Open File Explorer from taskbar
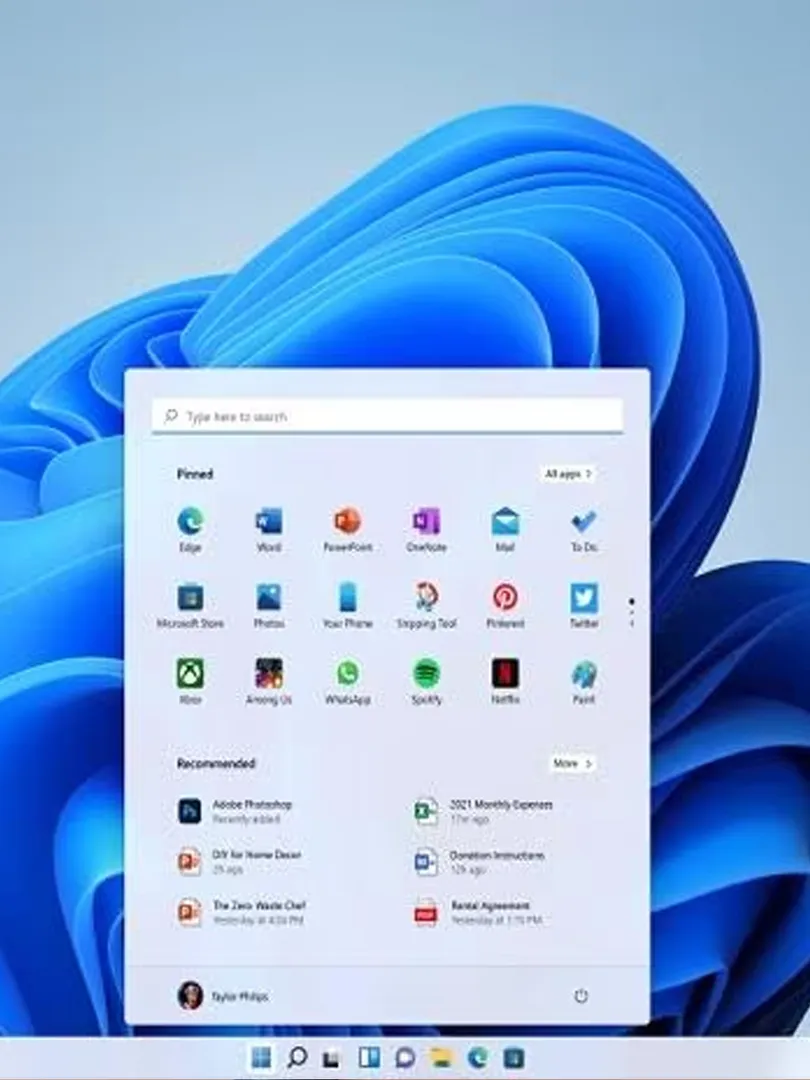The image size is (810, 1080). click(x=441, y=1057)
